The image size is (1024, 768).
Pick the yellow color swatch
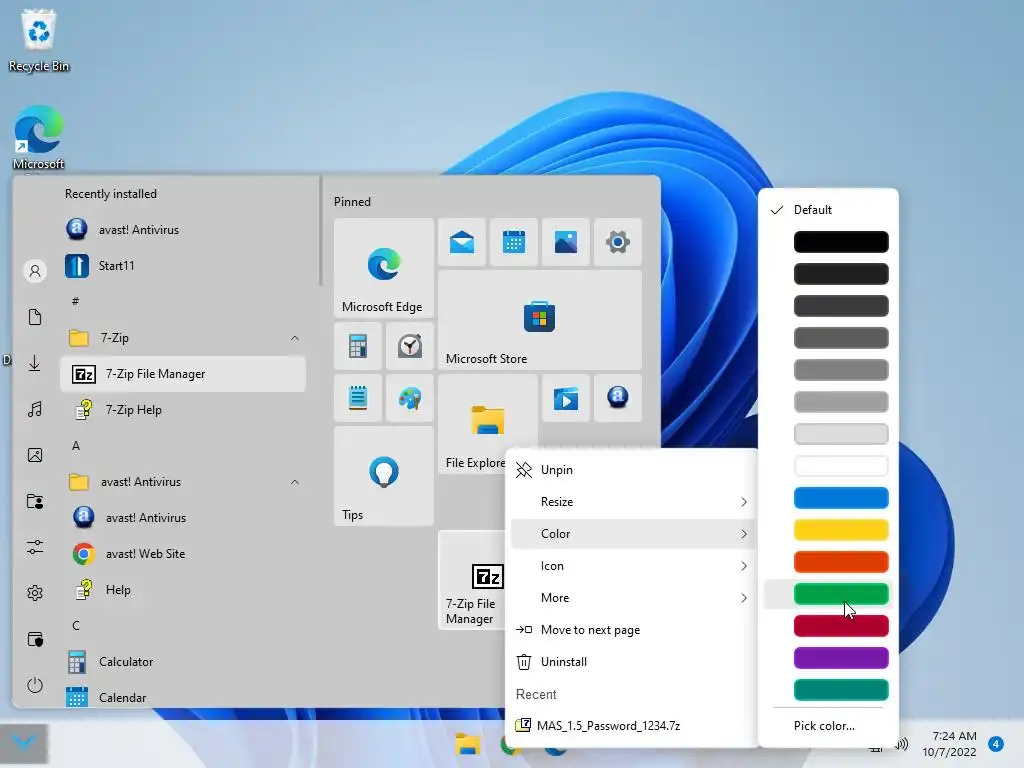(x=841, y=530)
